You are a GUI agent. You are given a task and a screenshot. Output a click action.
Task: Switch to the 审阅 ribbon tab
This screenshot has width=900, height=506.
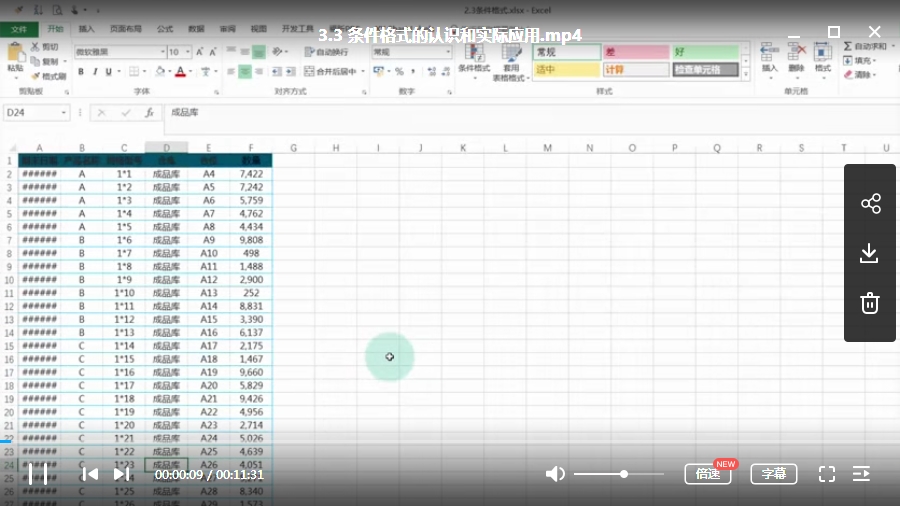[227, 29]
